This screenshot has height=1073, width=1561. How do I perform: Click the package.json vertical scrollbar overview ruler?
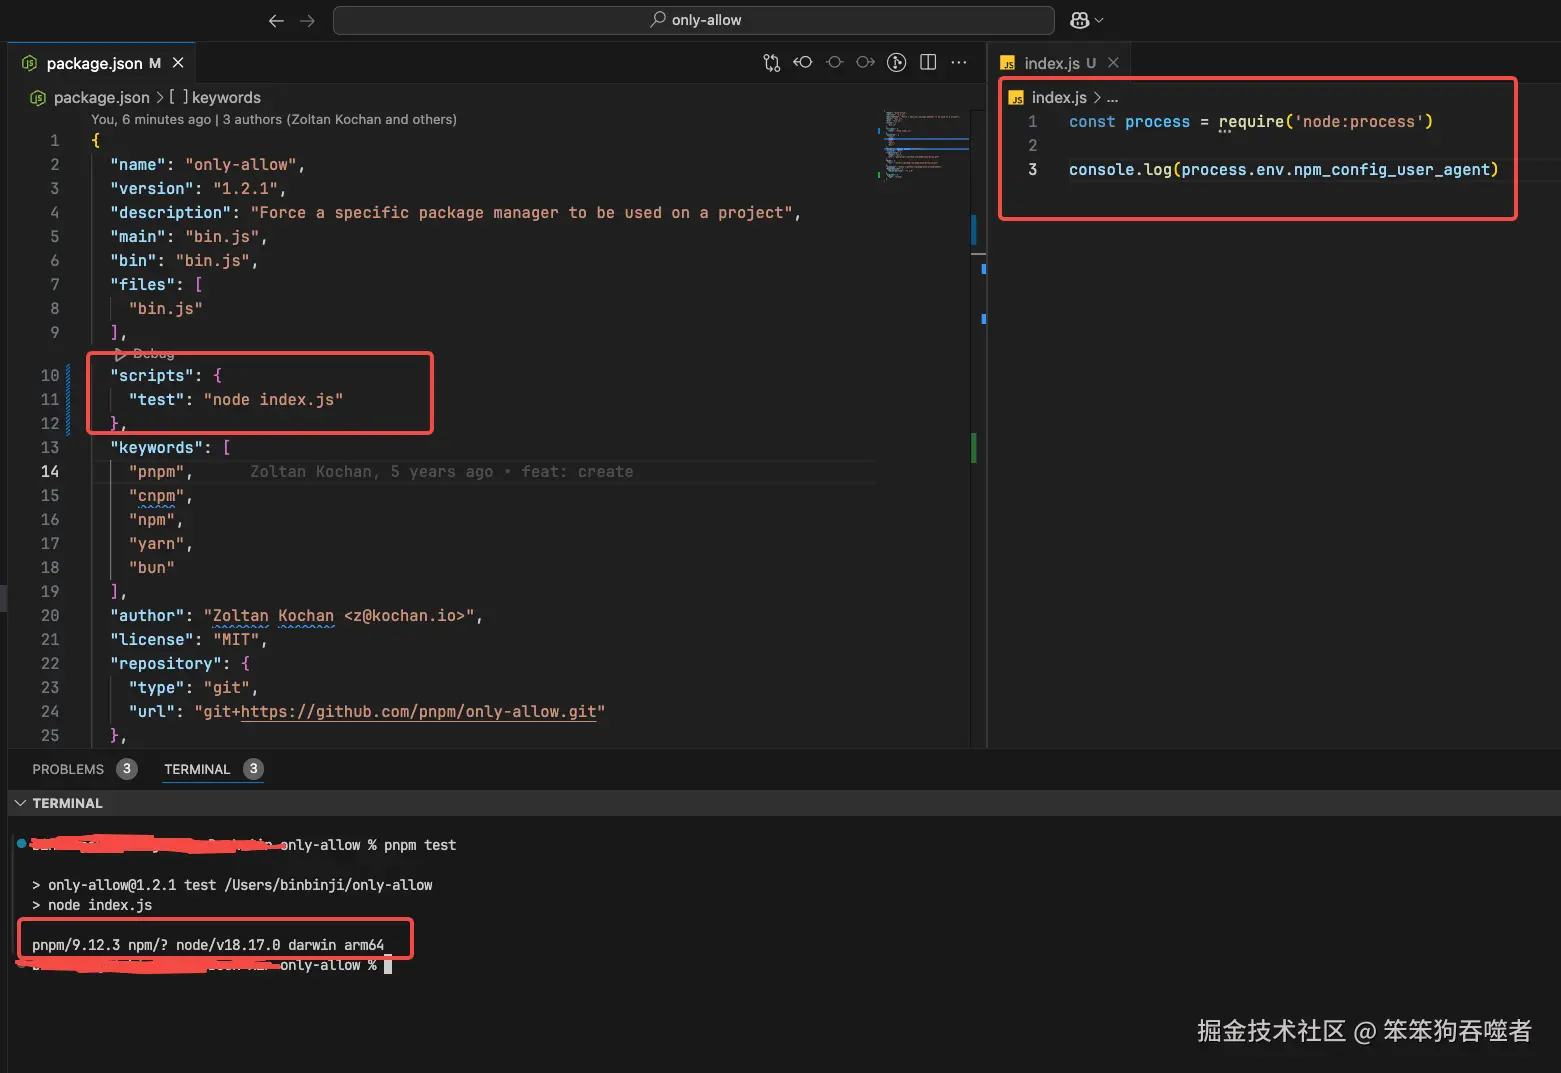coord(981,427)
